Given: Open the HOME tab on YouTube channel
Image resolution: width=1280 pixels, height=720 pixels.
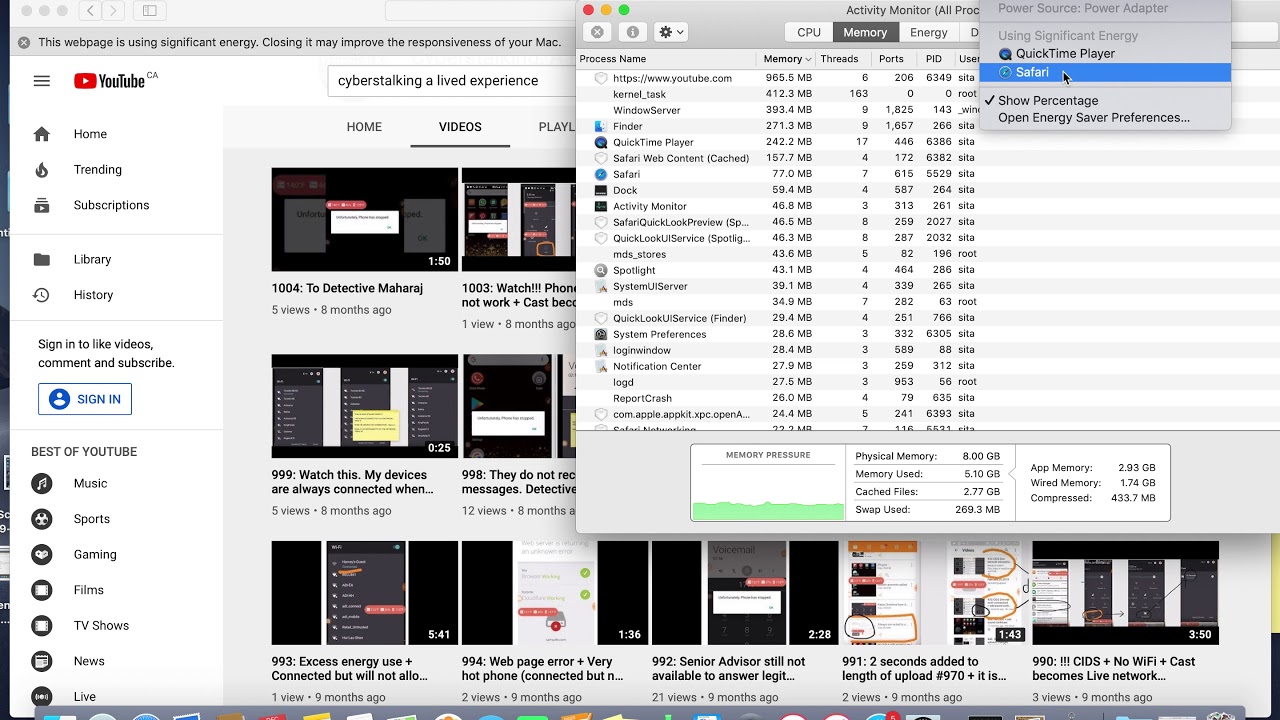Looking at the screenshot, I should tap(364, 127).
